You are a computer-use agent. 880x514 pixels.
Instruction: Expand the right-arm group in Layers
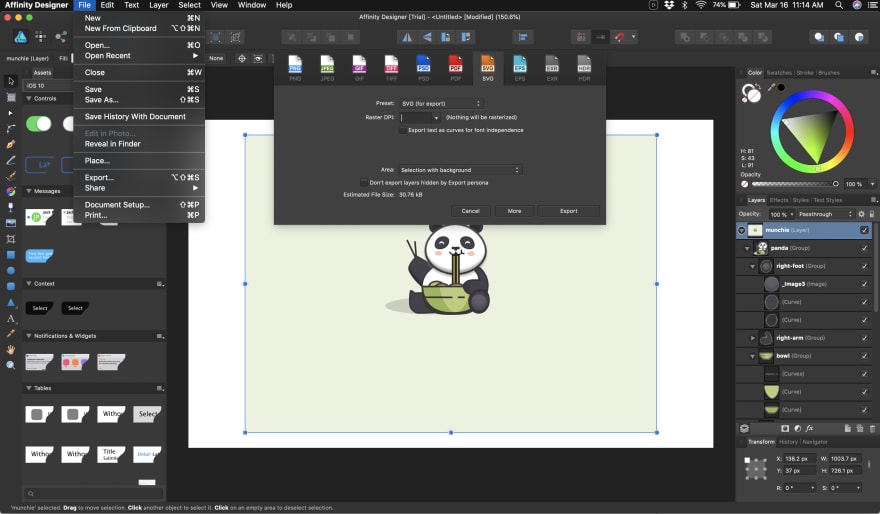[753, 338]
